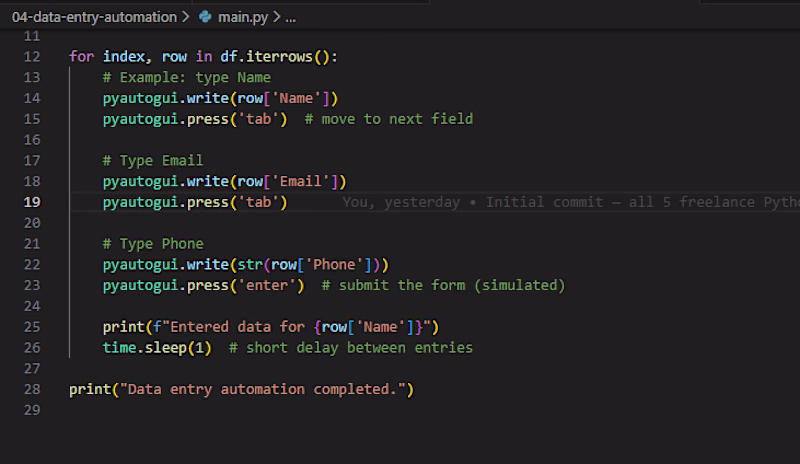Expand the breadcrumb ellipsis after main.py
800x464 pixels.
[x=291, y=17]
